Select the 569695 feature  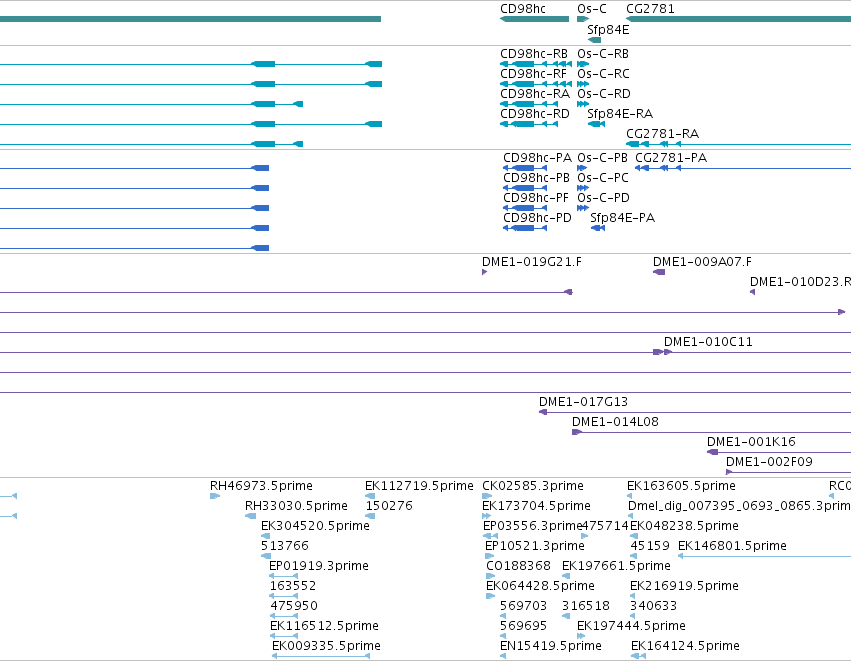coord(523,627)
